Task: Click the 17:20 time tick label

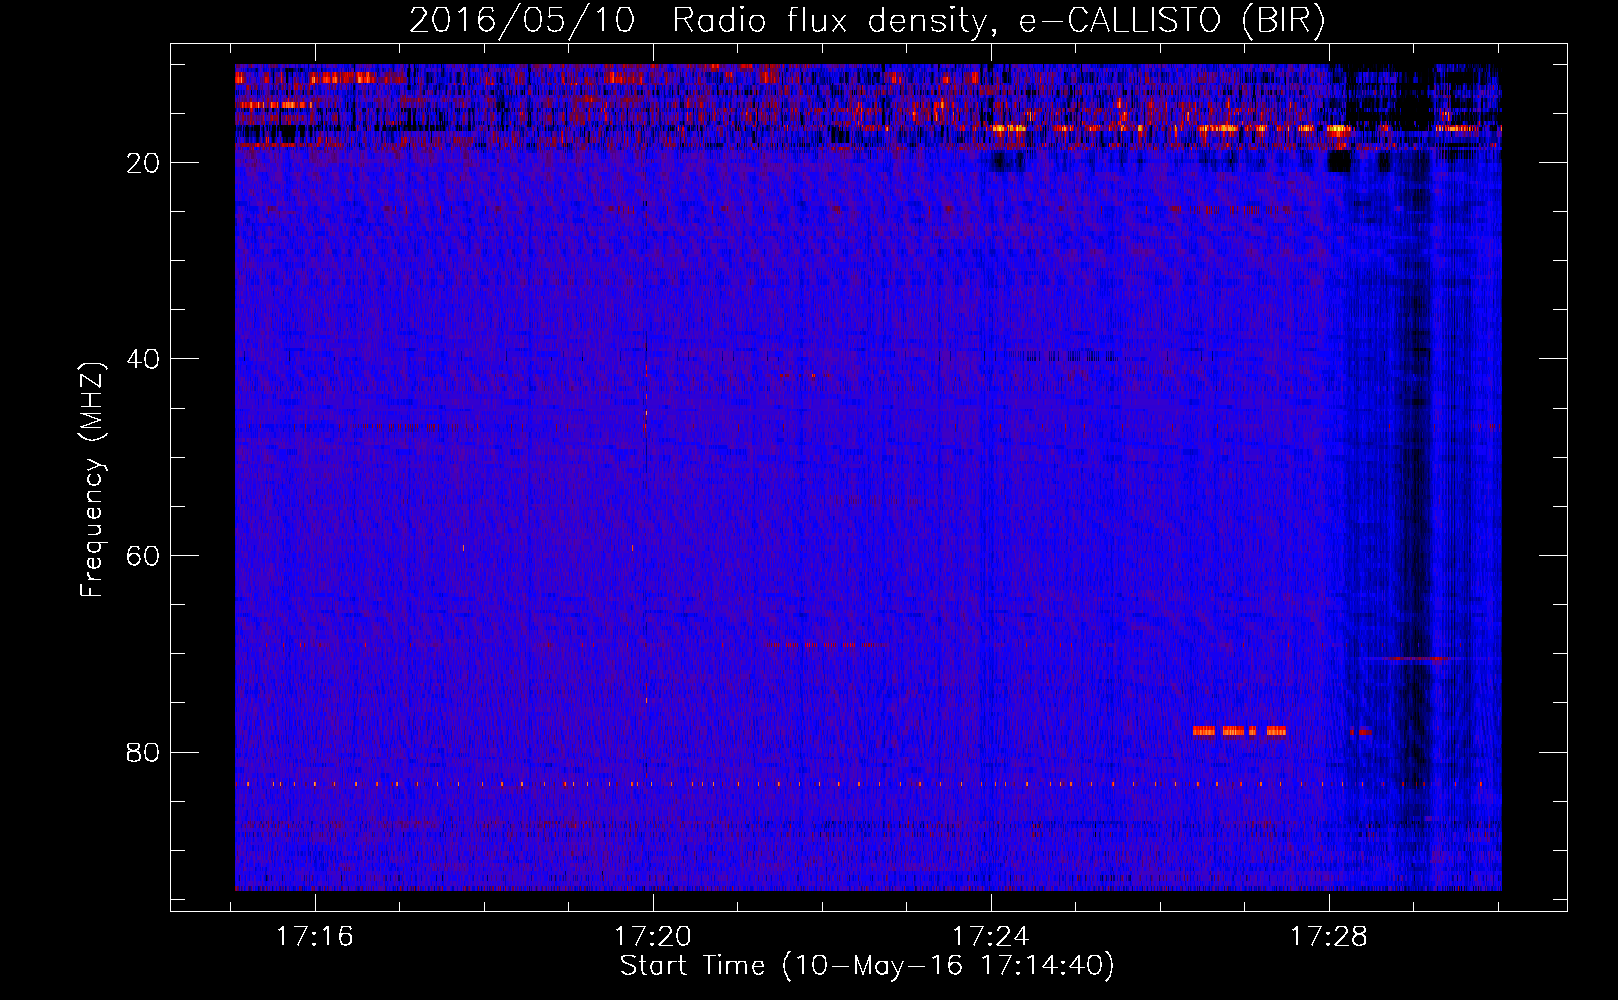Action: tap(653, 936)
